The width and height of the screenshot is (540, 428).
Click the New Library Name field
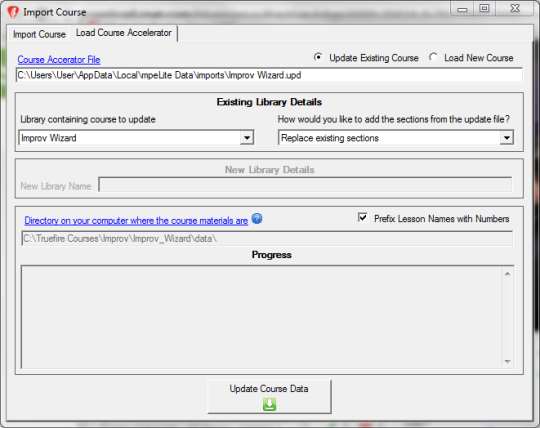click(305, 185)
